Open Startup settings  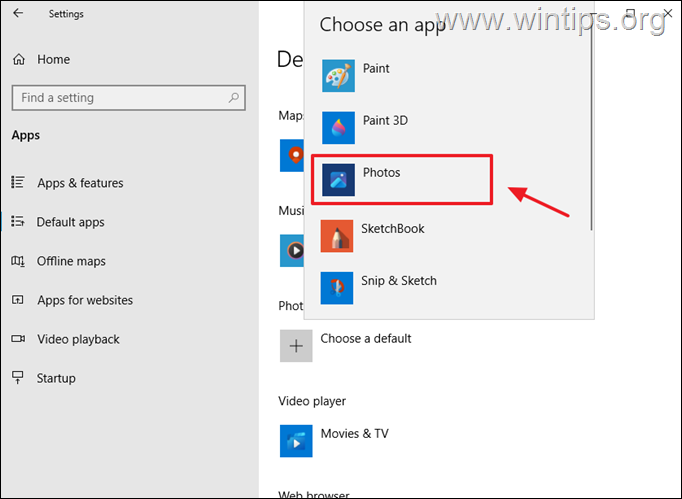[x=56, y=378]
